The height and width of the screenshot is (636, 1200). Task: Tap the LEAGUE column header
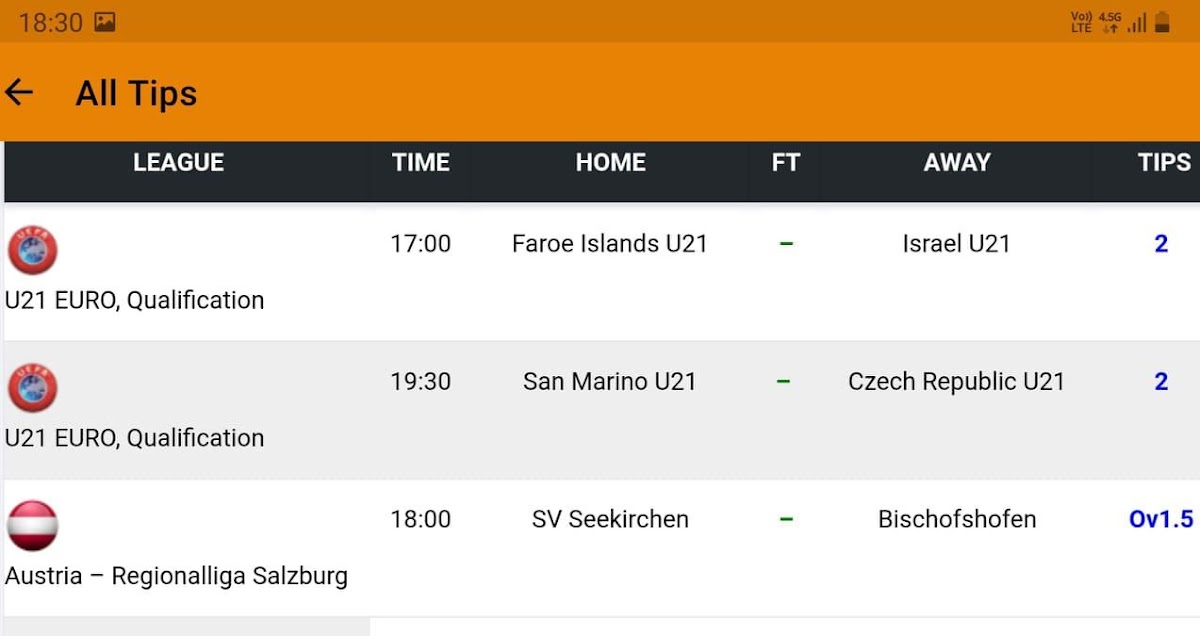[178, 163]
